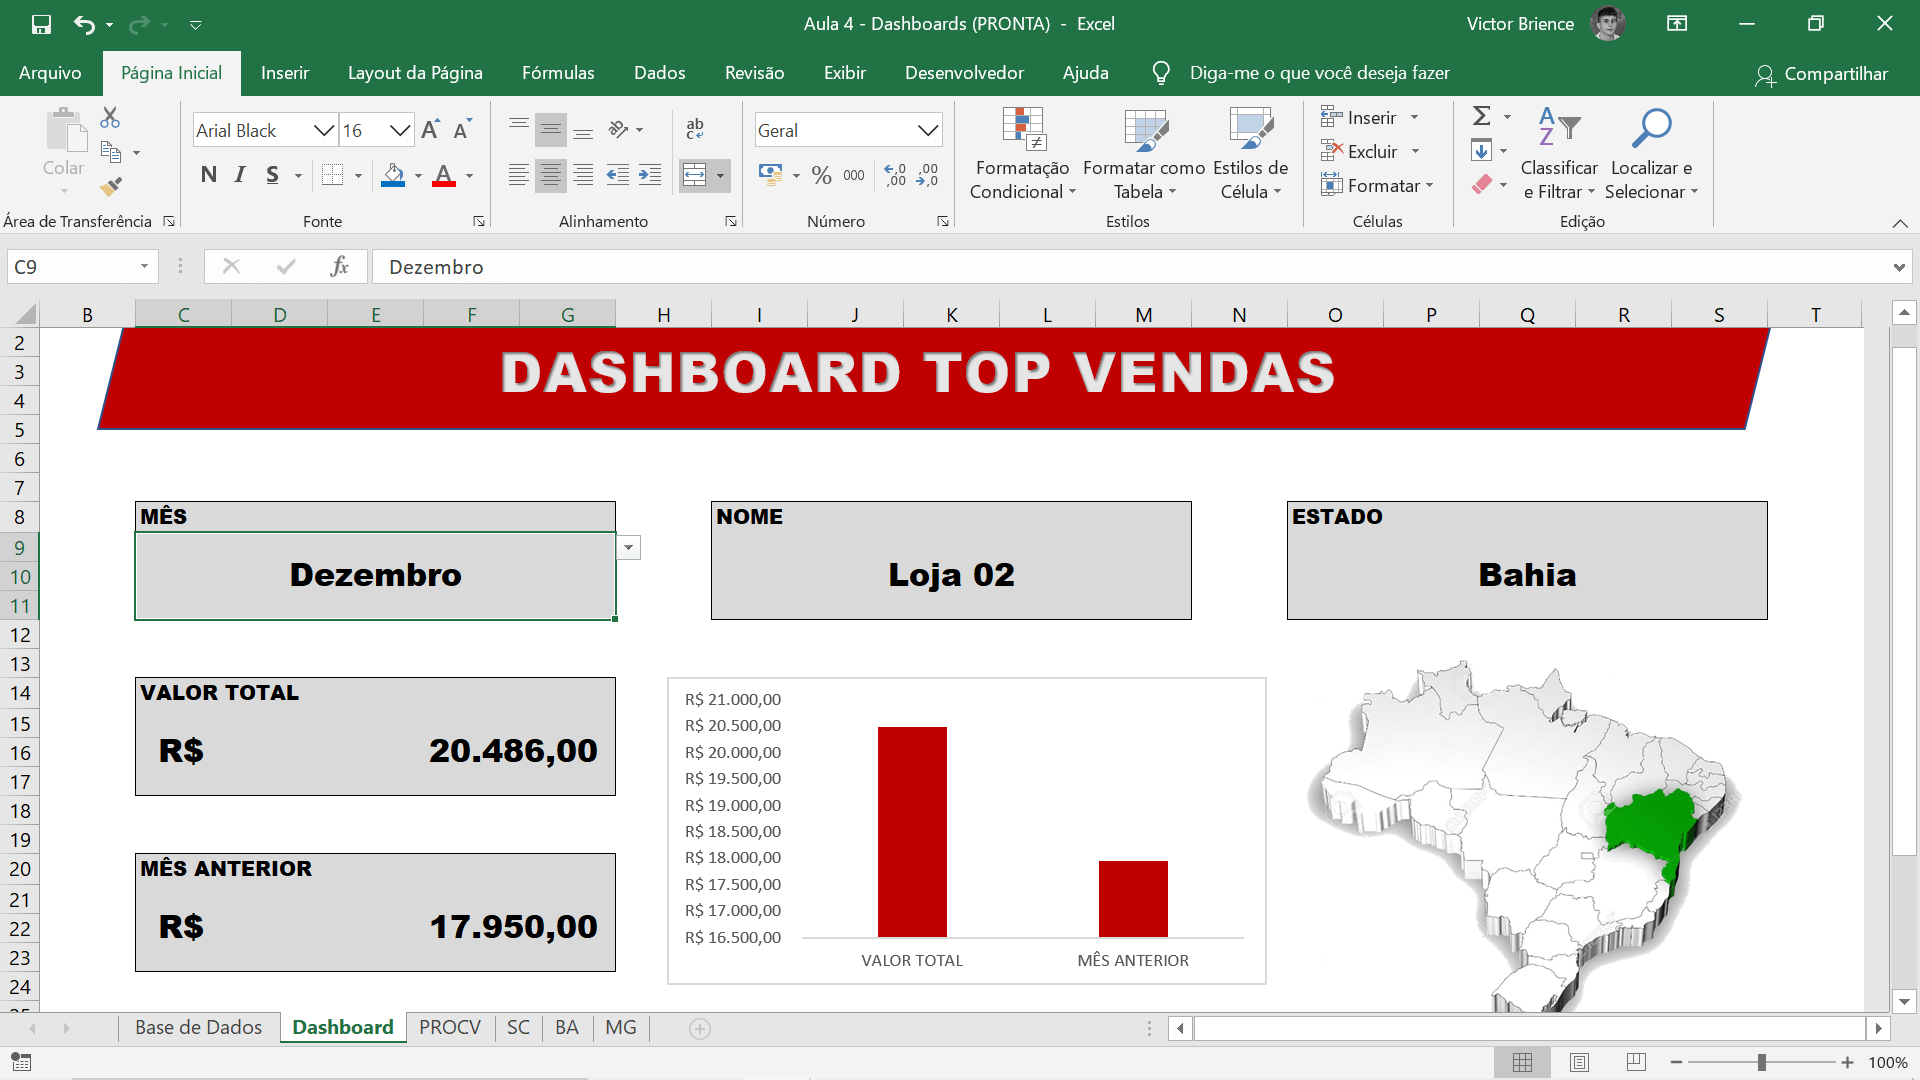Click the vertical scrollbar down arrow
Screen dimensions: 1920x1080
(x=1904, y=1001)
